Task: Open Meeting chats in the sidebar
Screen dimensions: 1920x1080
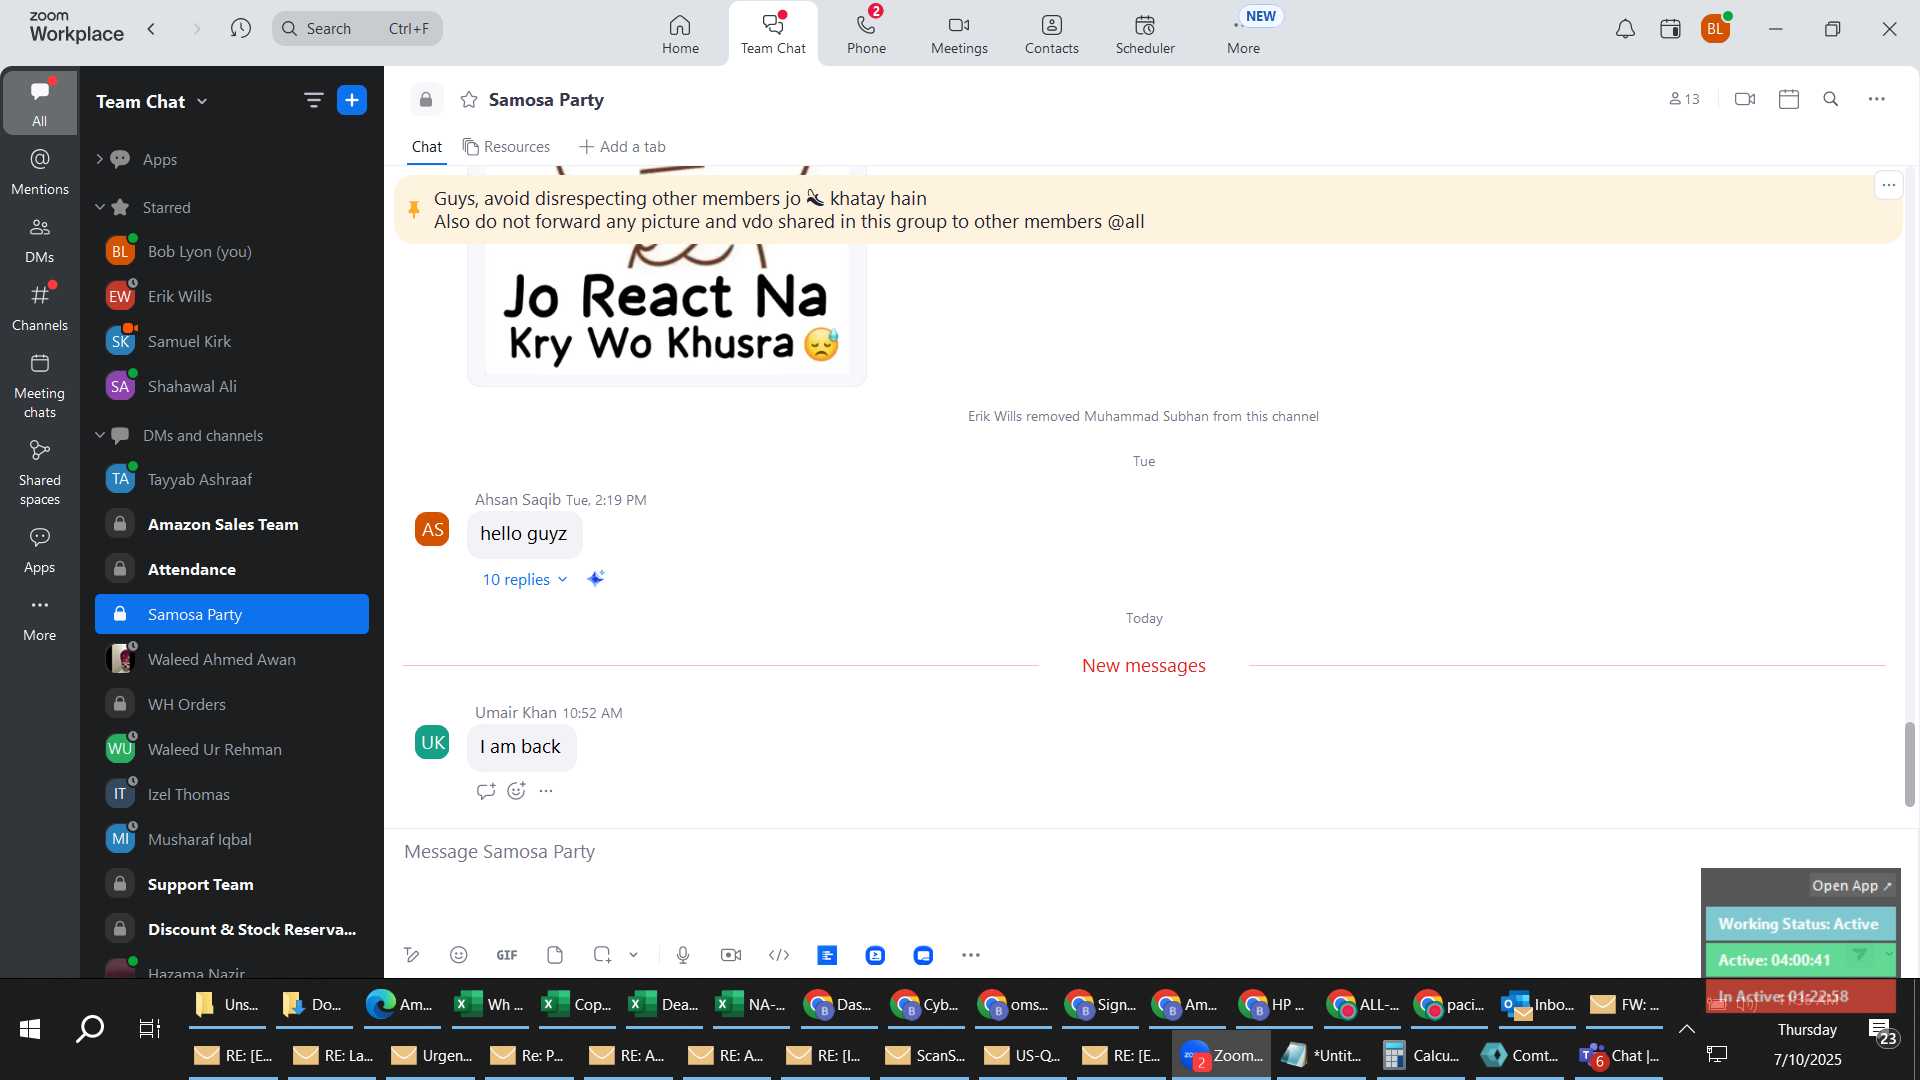Action: [40, 386]
